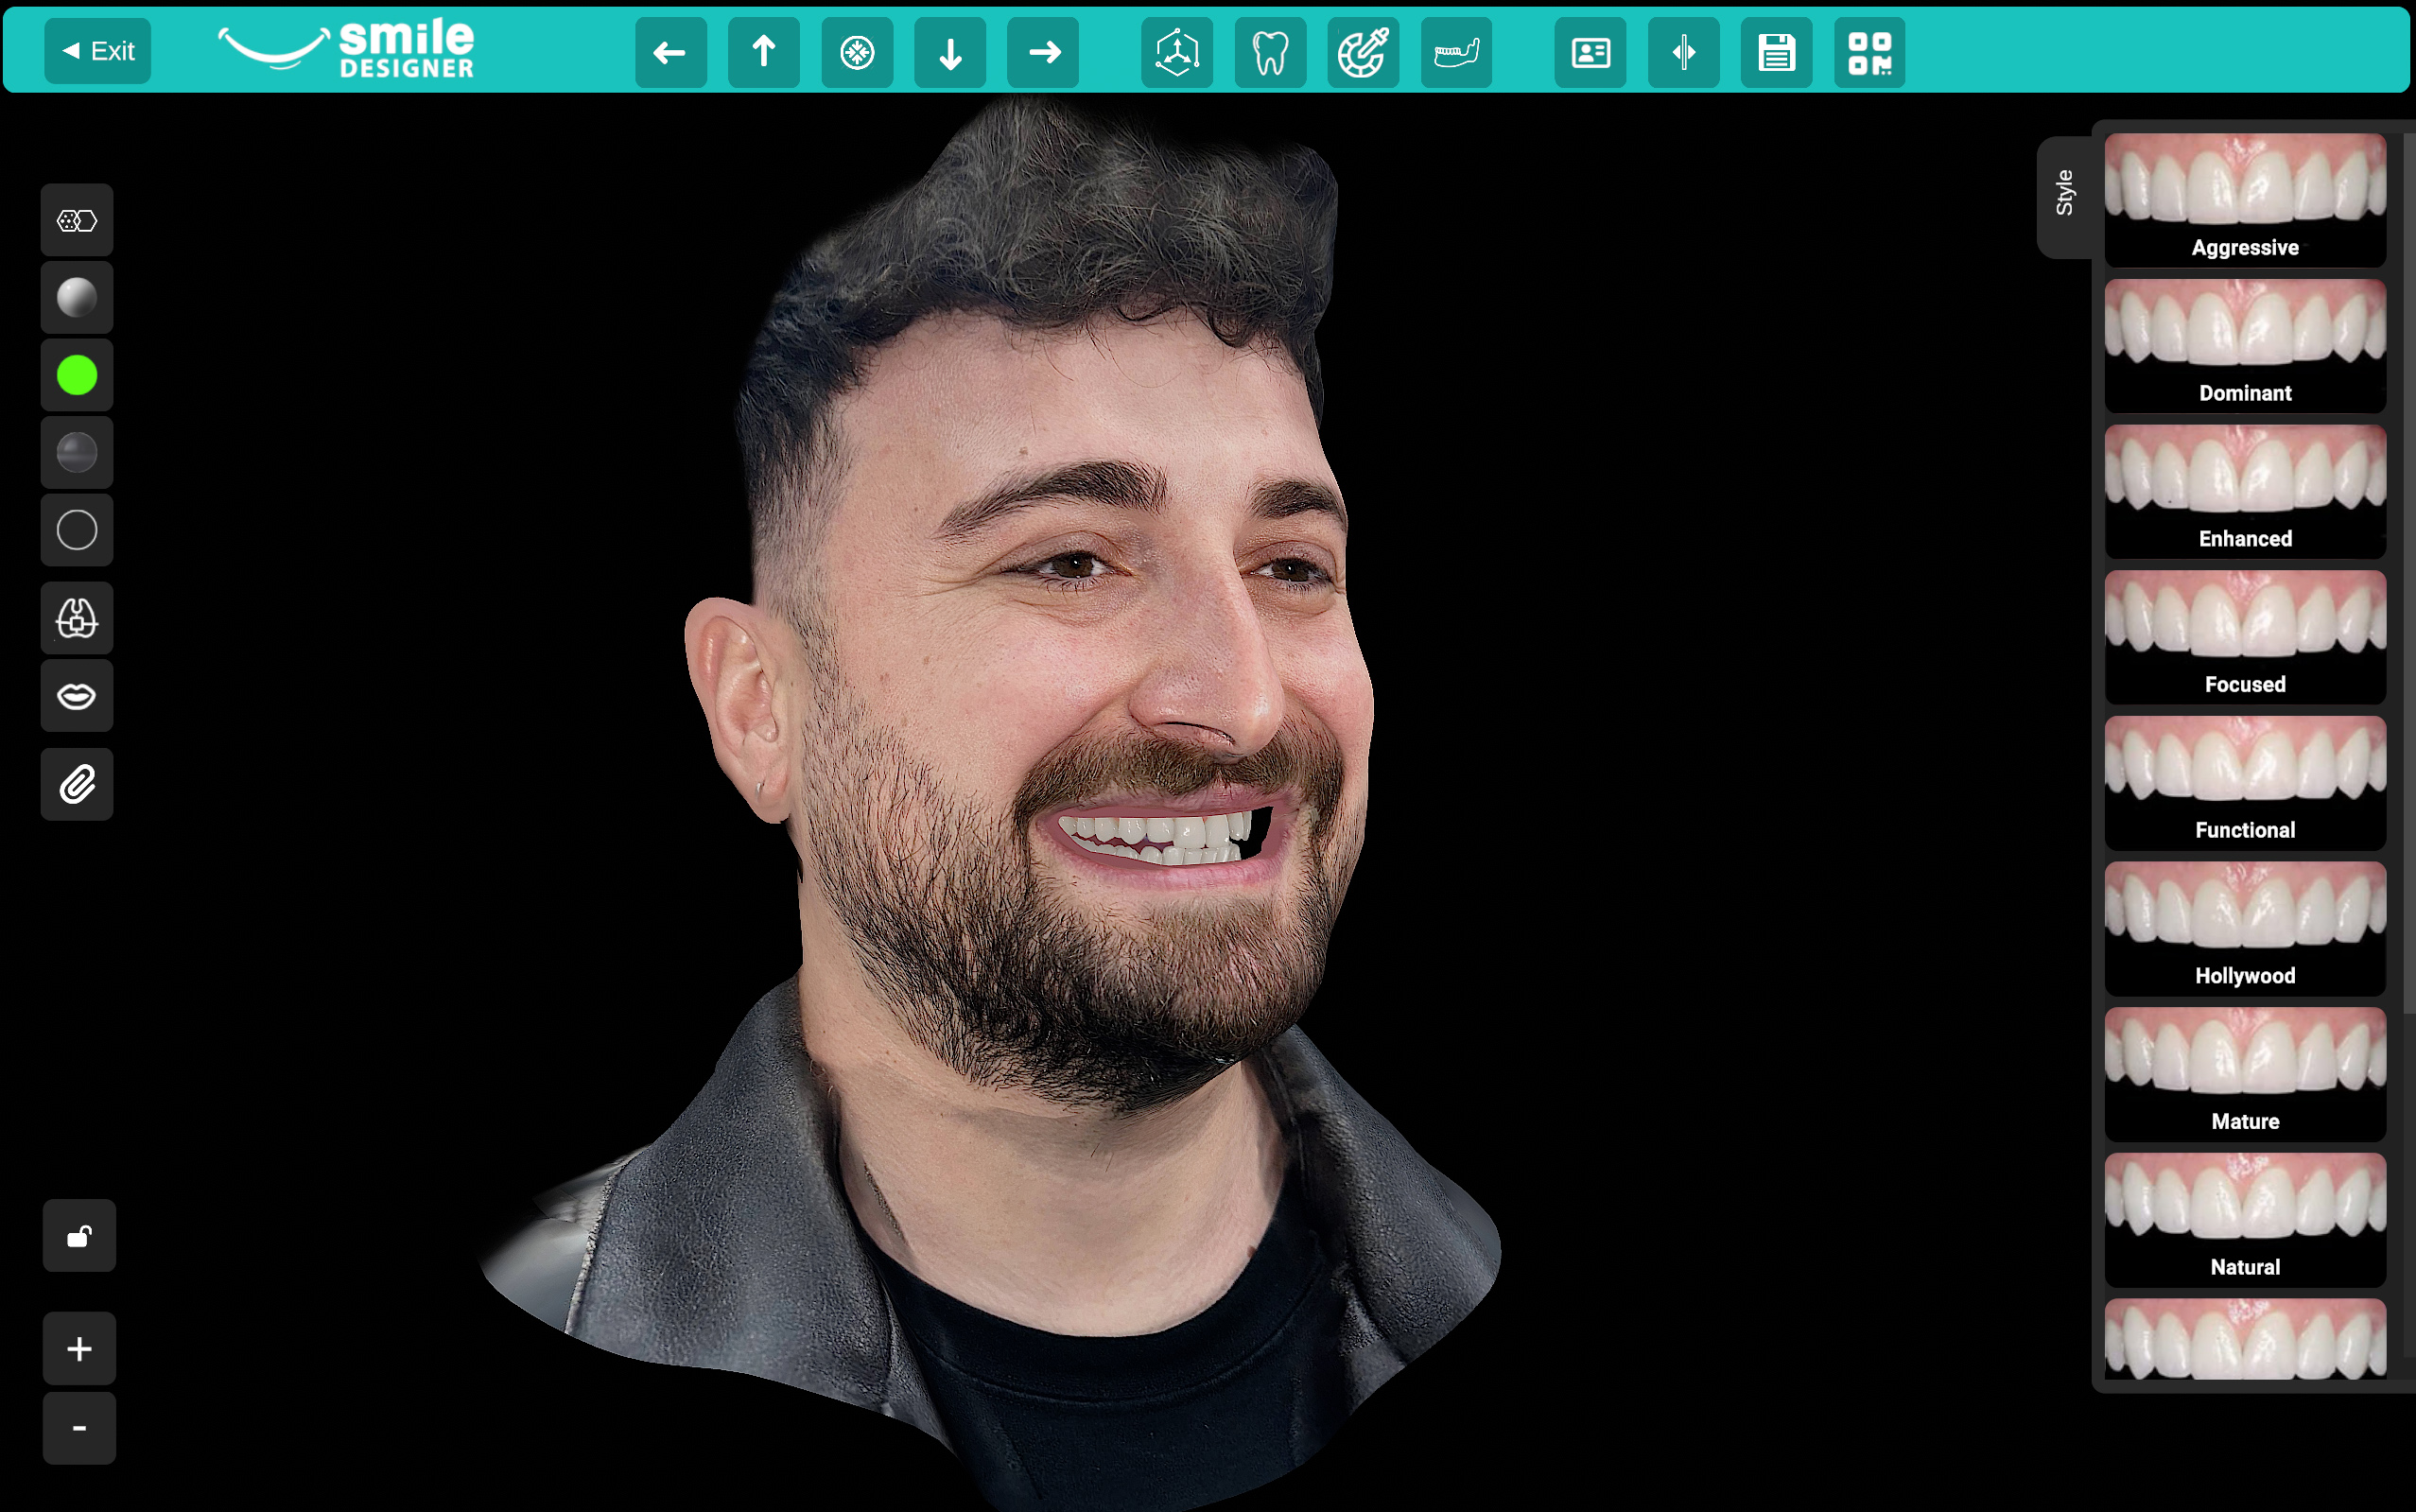2416x1512 pixels.
Task: Rotate view with right arrow button
Action: coord(1043,52)
